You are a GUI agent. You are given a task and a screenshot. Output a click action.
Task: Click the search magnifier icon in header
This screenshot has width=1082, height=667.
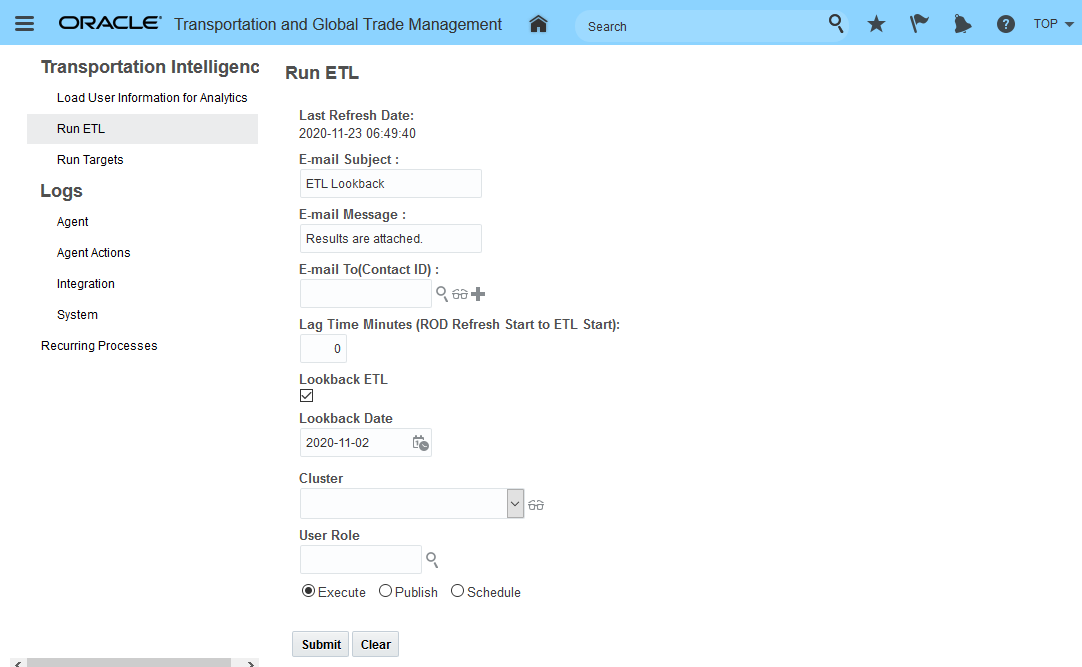pos(836,24)
